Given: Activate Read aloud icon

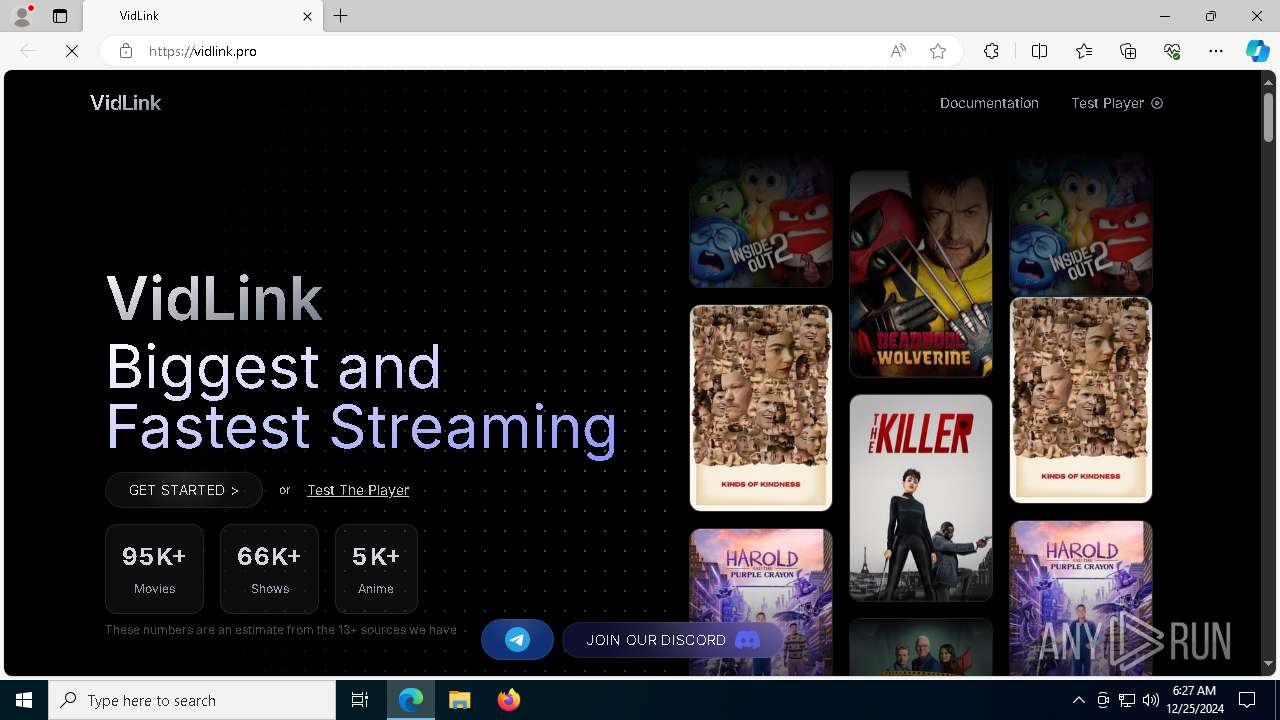Looking at the screenshot, I should click(898, 51).
